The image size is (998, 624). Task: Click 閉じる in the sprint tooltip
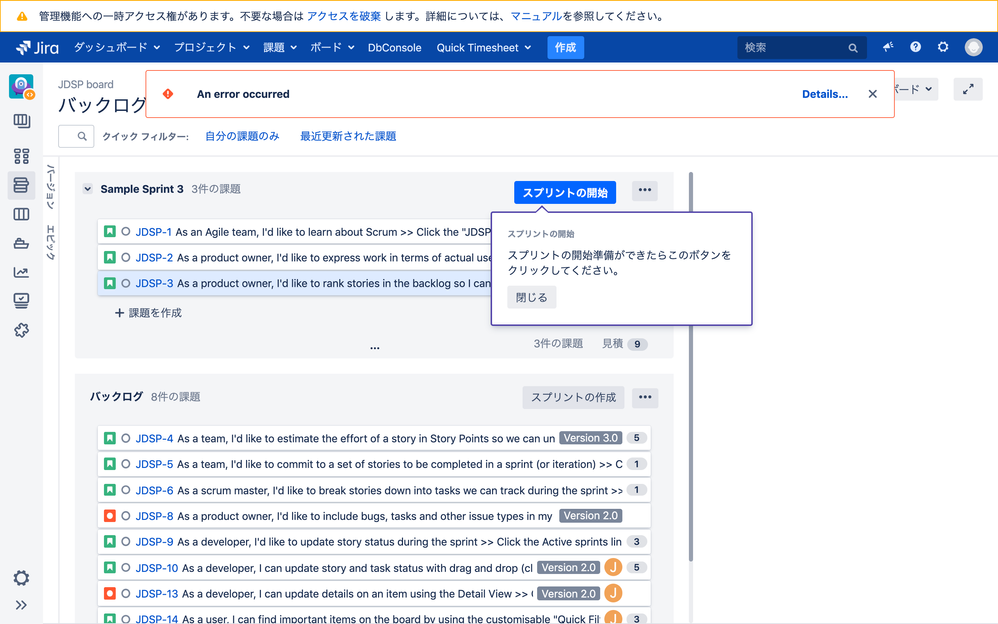pyautogui.click(x=531, y=297)
